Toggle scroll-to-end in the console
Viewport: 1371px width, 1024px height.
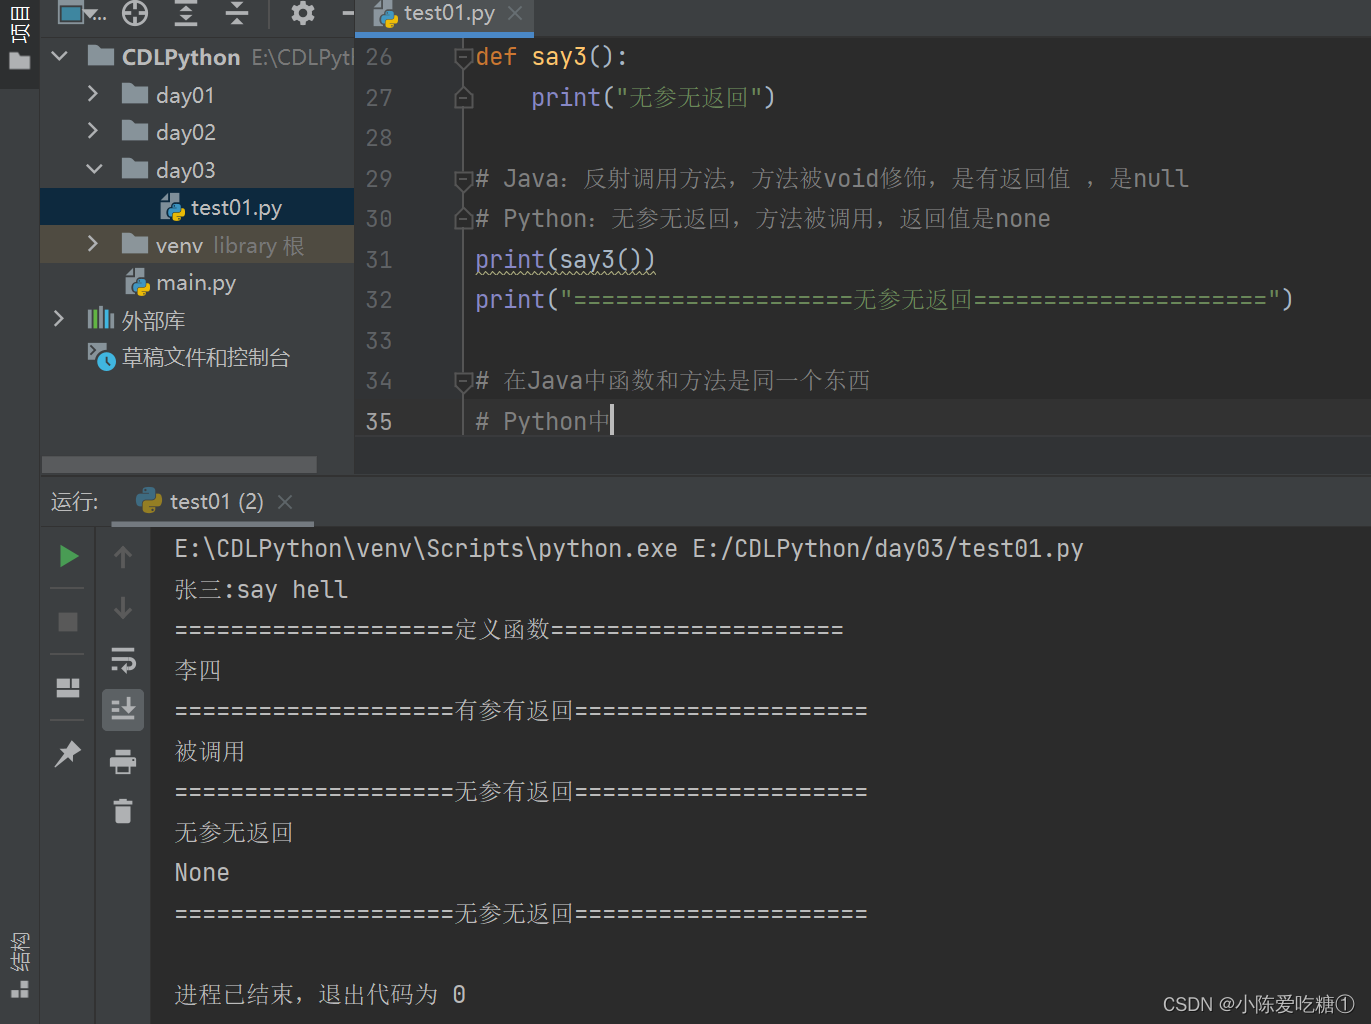pyautogui.click(x=123, y=710)
